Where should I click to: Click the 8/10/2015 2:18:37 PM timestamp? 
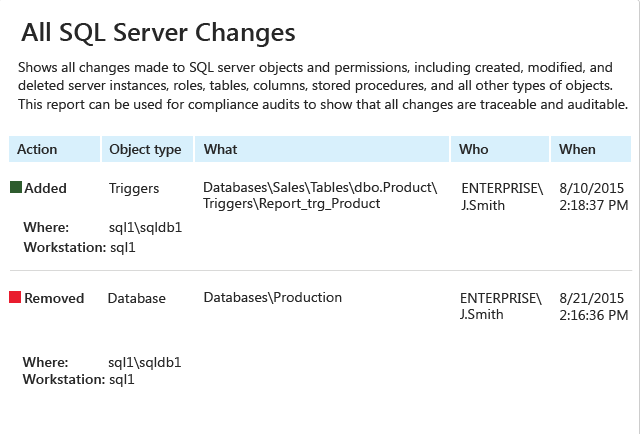coord(593,196)
